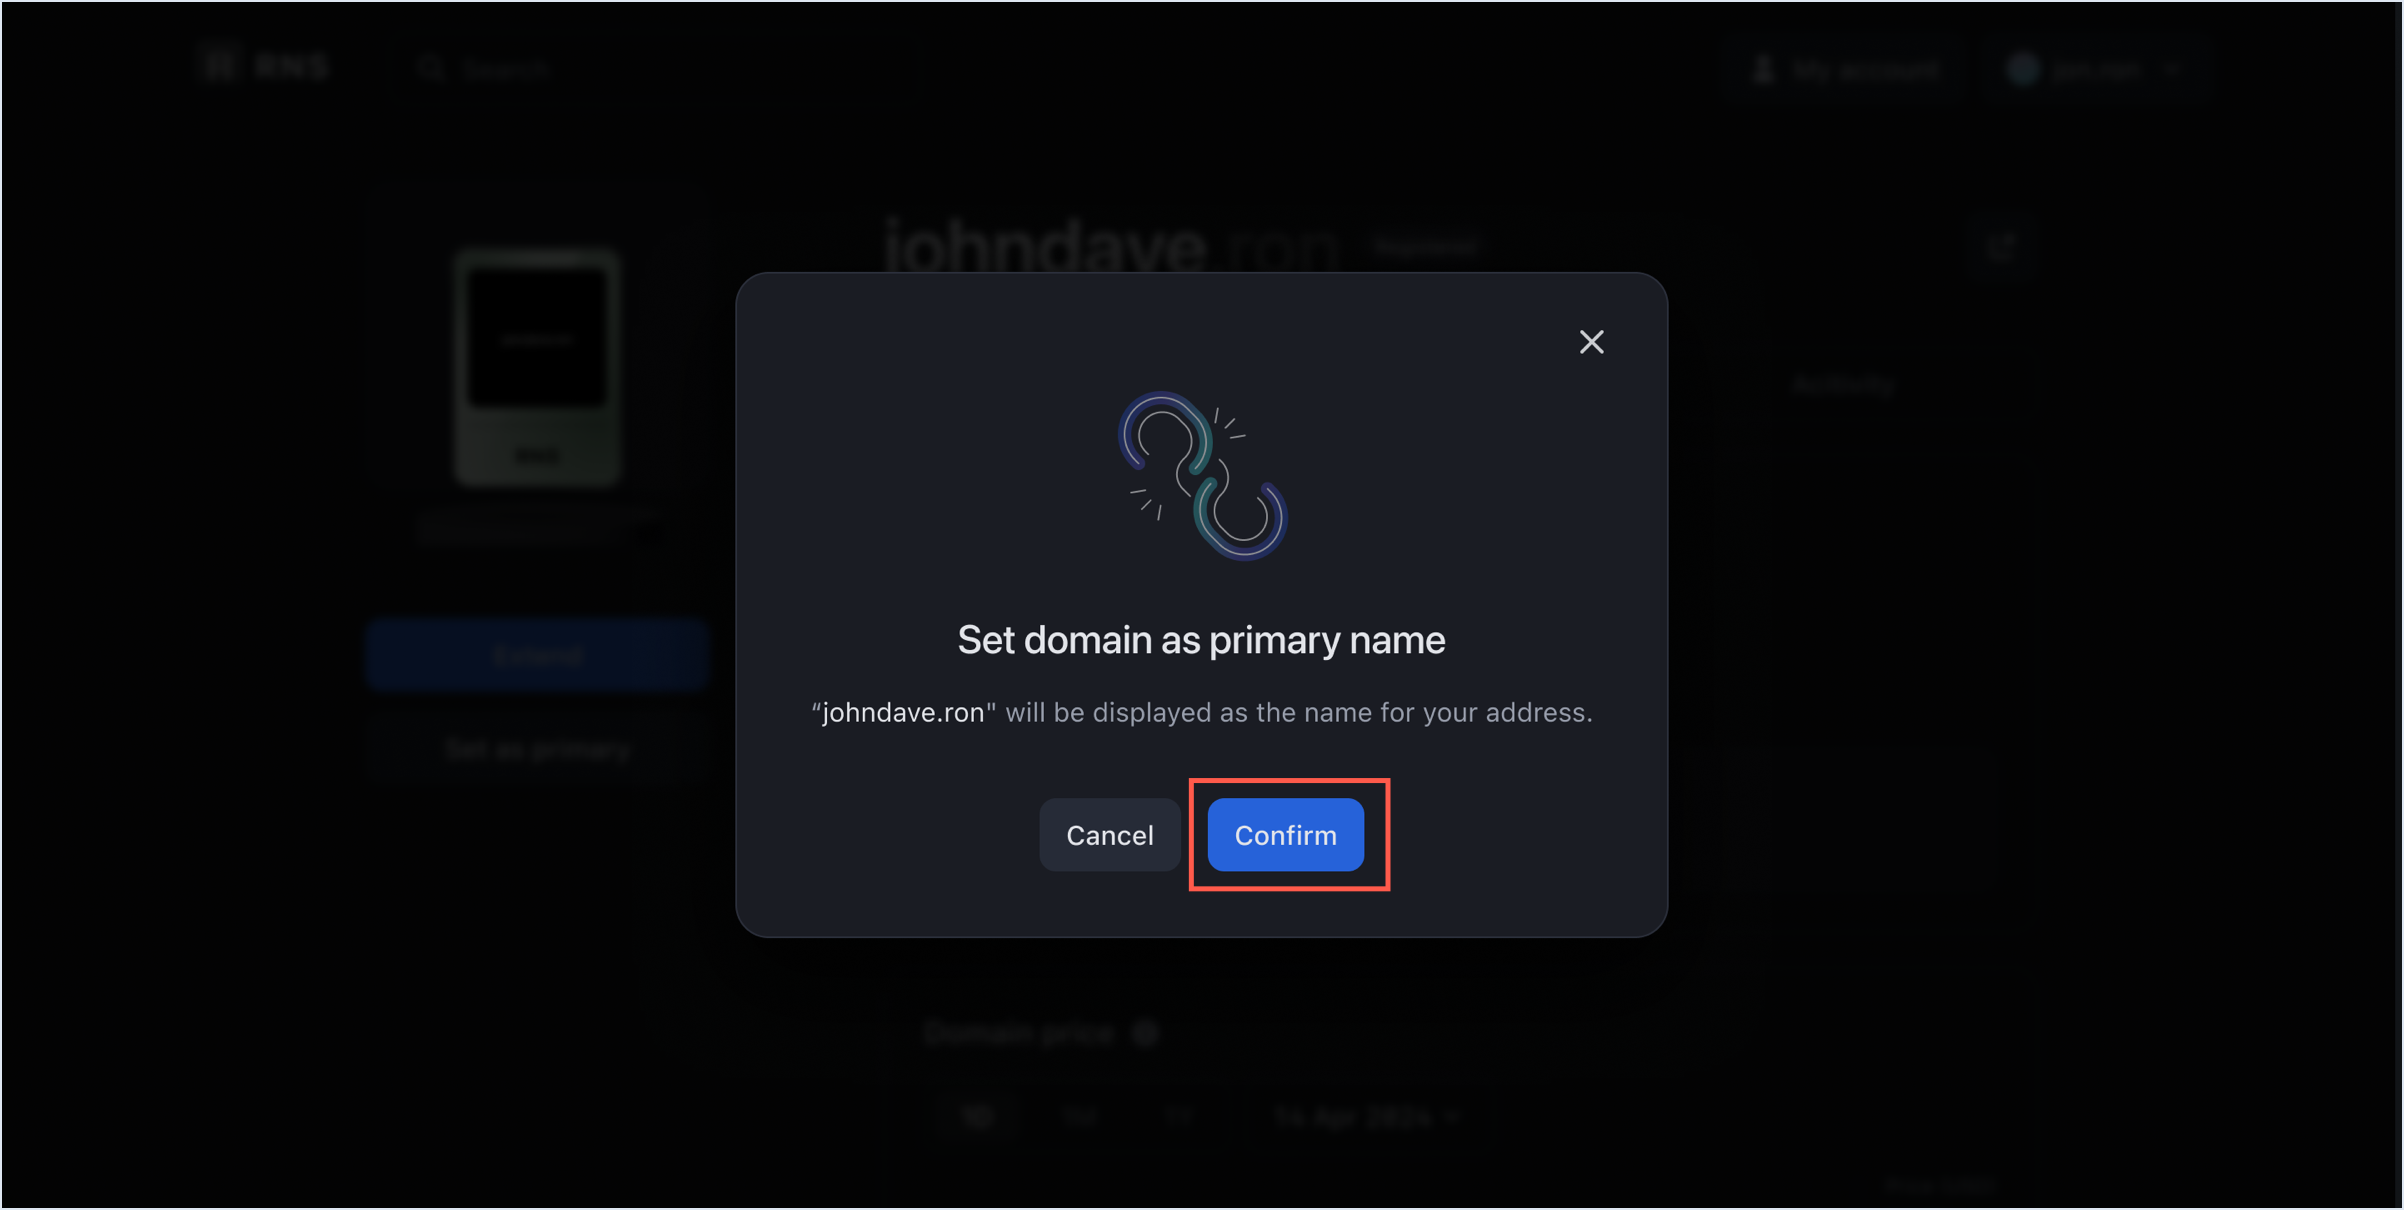This screenshot has width=2404, height=1210.
Task: Click the ENS chain-link logo icon
Action: pyautogui.click(x=1202, y=474)
